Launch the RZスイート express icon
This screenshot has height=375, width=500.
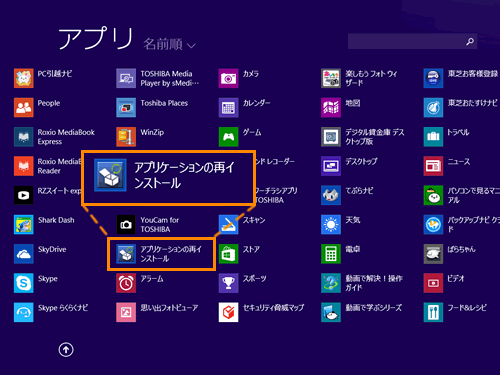pyautogui.click(x=24, y=195)
